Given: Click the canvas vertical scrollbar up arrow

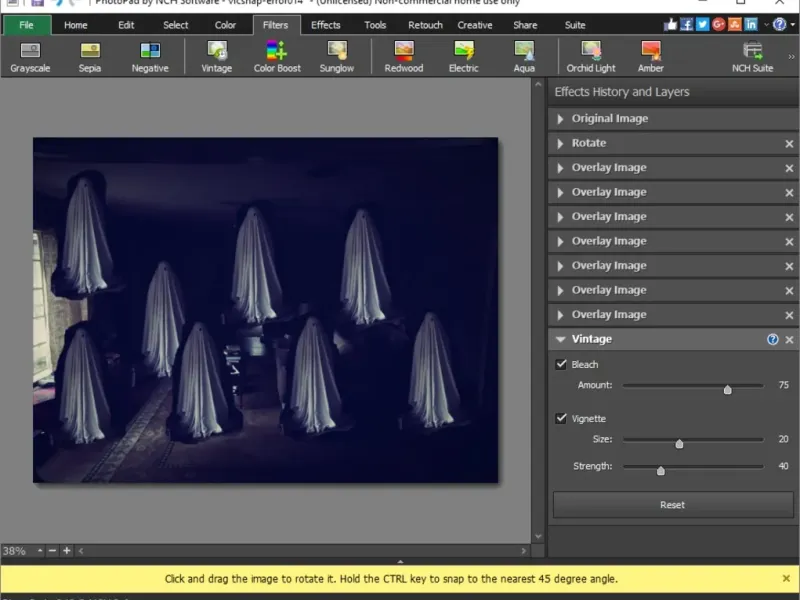Looking at the screenshot, I should (x=538, y=85).
